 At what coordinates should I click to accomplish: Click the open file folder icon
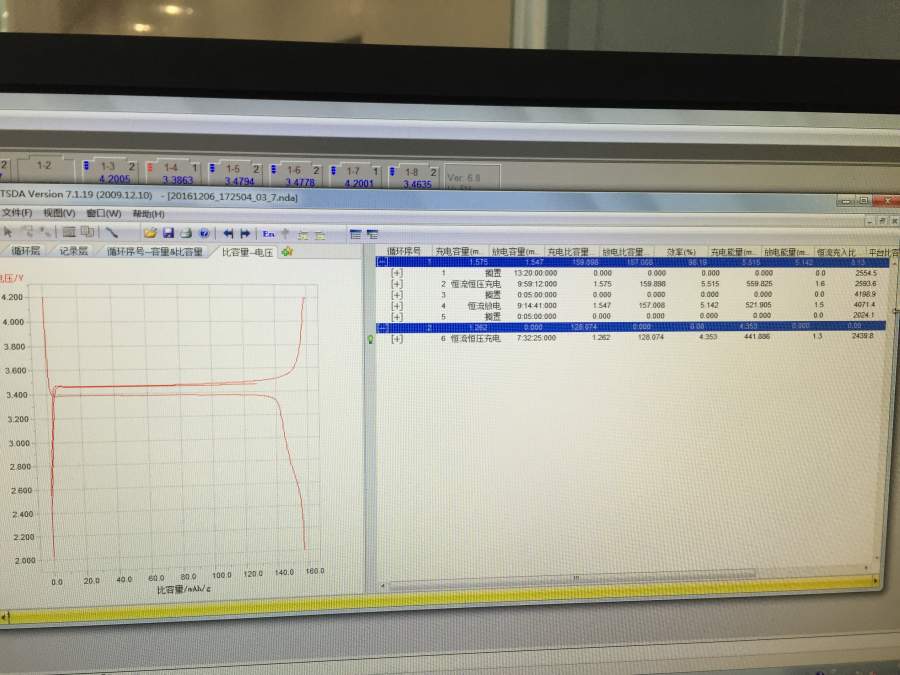pos(150,233)
